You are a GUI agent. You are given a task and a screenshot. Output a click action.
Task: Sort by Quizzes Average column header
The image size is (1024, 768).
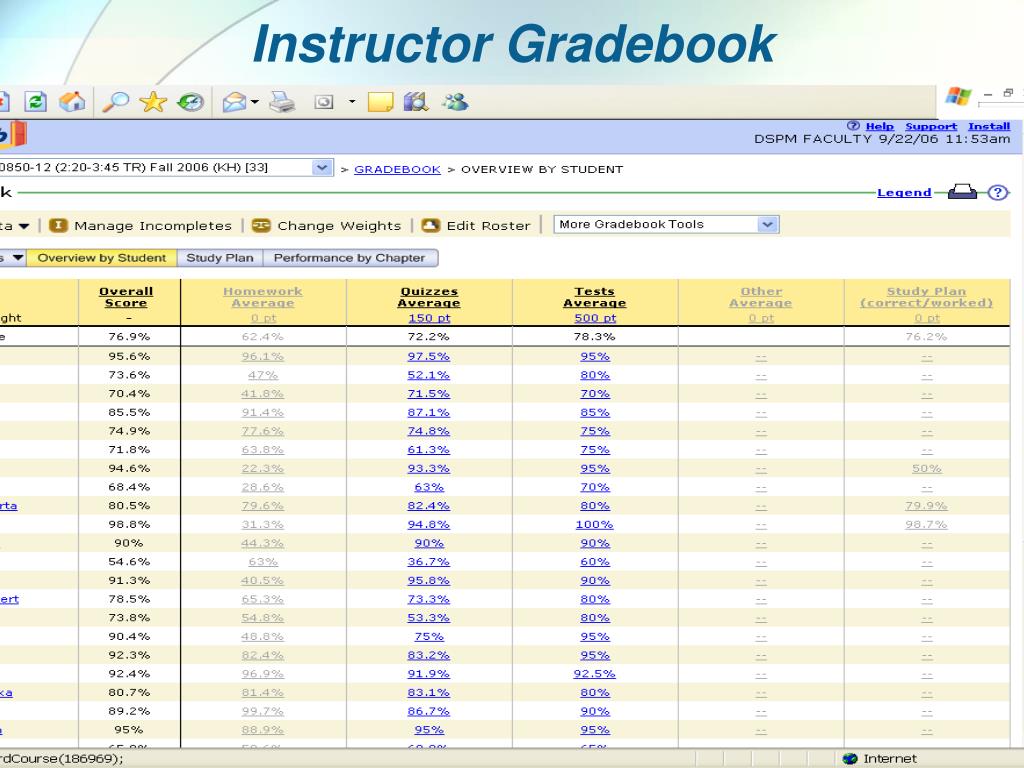pyautogui.click(x=429, y=297)
